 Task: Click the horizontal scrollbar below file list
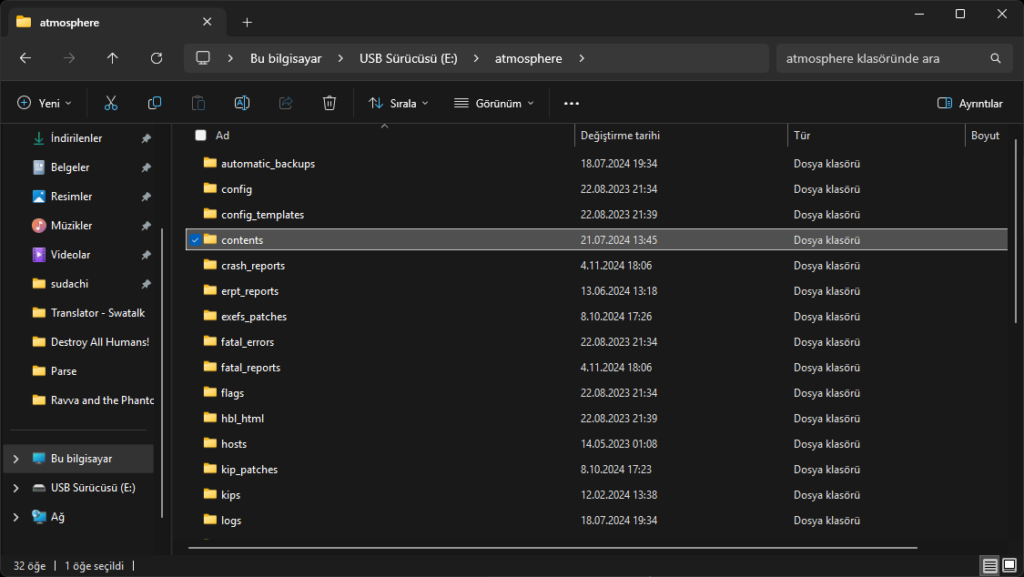[550, 547]
